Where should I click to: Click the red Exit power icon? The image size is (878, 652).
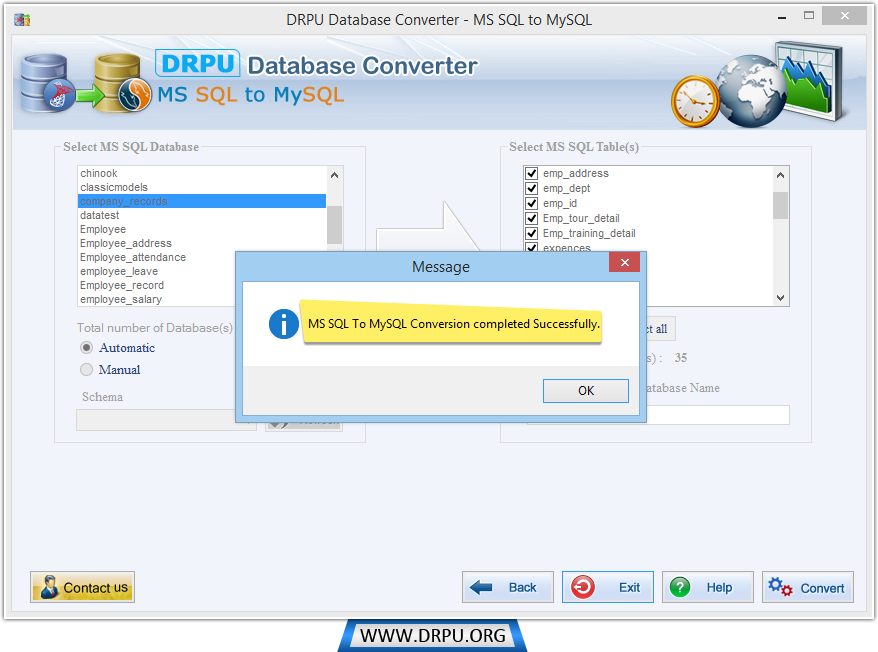pyautogui.click(x=582, y=587)
